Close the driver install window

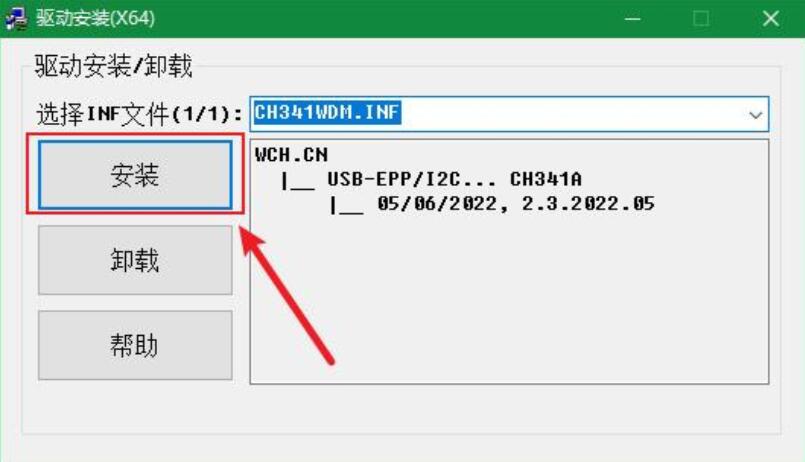click(770, 19)
